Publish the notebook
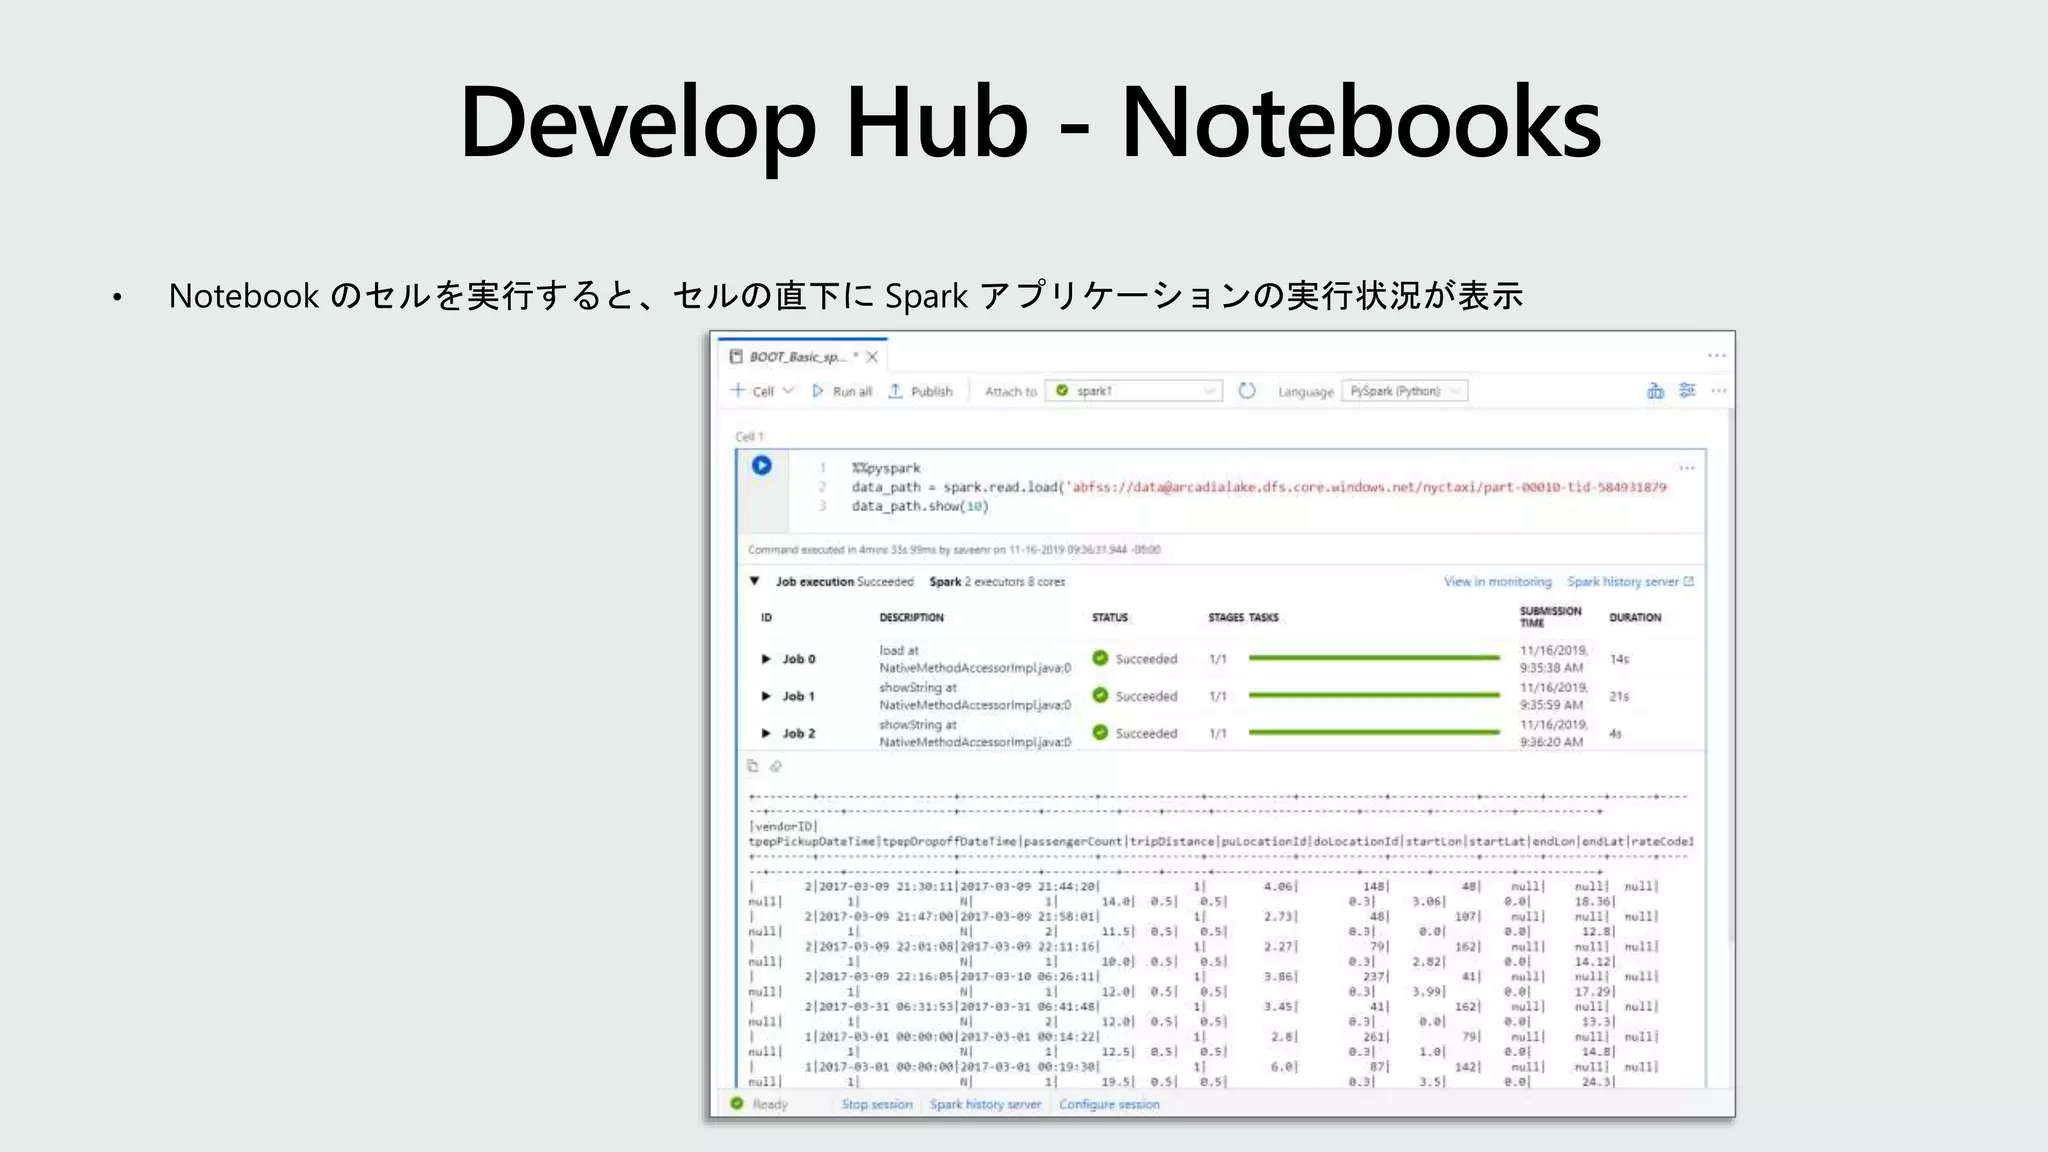The width and height of the screenshot is (2048, 1152). click(x=921, y=391)
